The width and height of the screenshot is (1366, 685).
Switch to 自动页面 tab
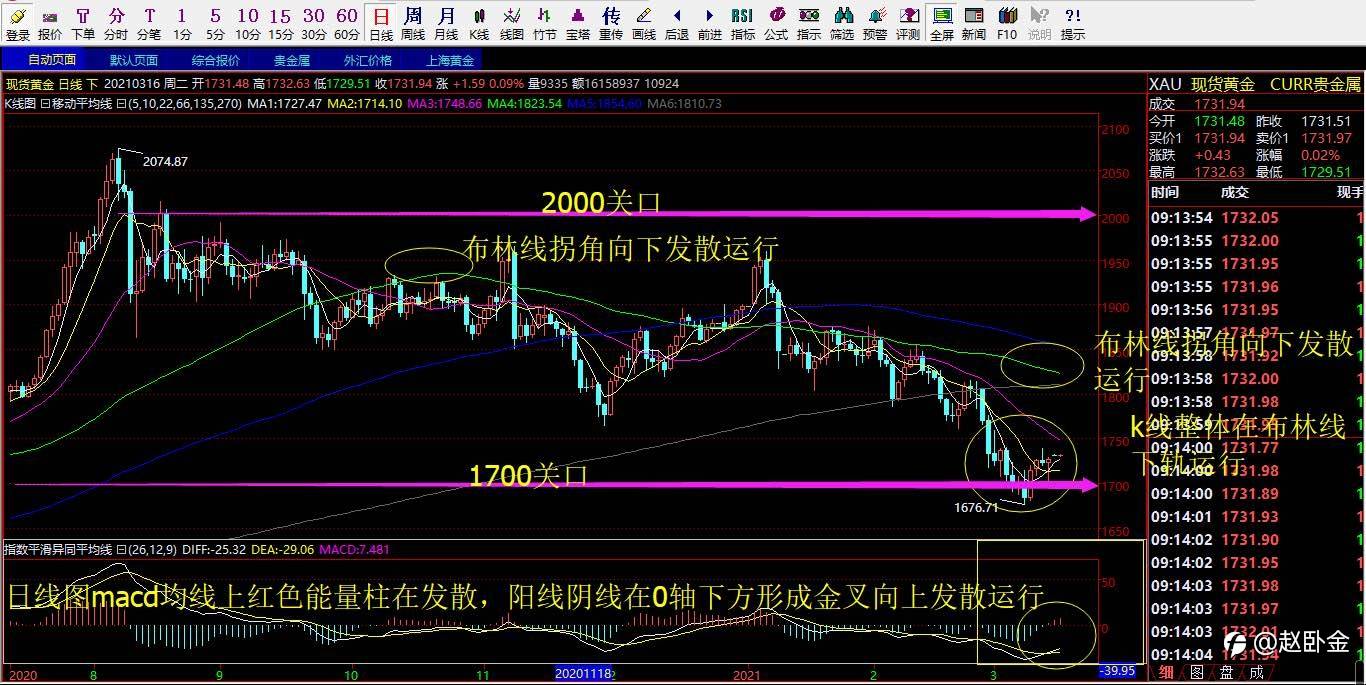tap(52, 60)
